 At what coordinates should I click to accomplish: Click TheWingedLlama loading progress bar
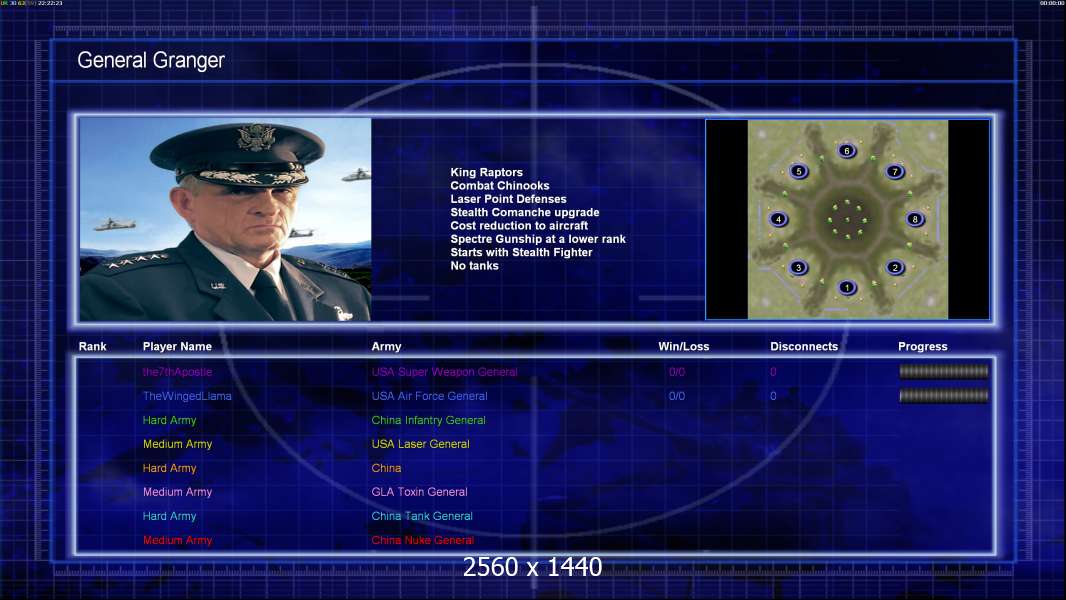(944, 395)
